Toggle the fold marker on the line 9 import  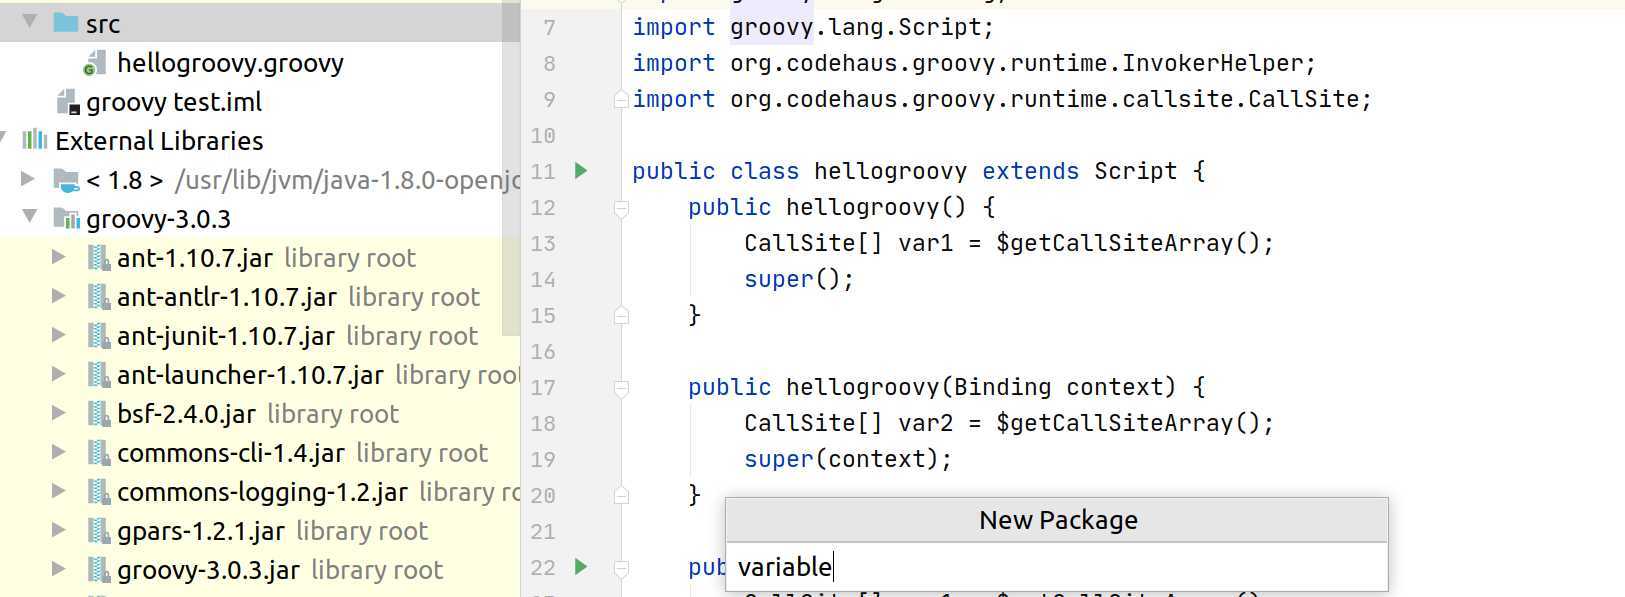[621, 99]
